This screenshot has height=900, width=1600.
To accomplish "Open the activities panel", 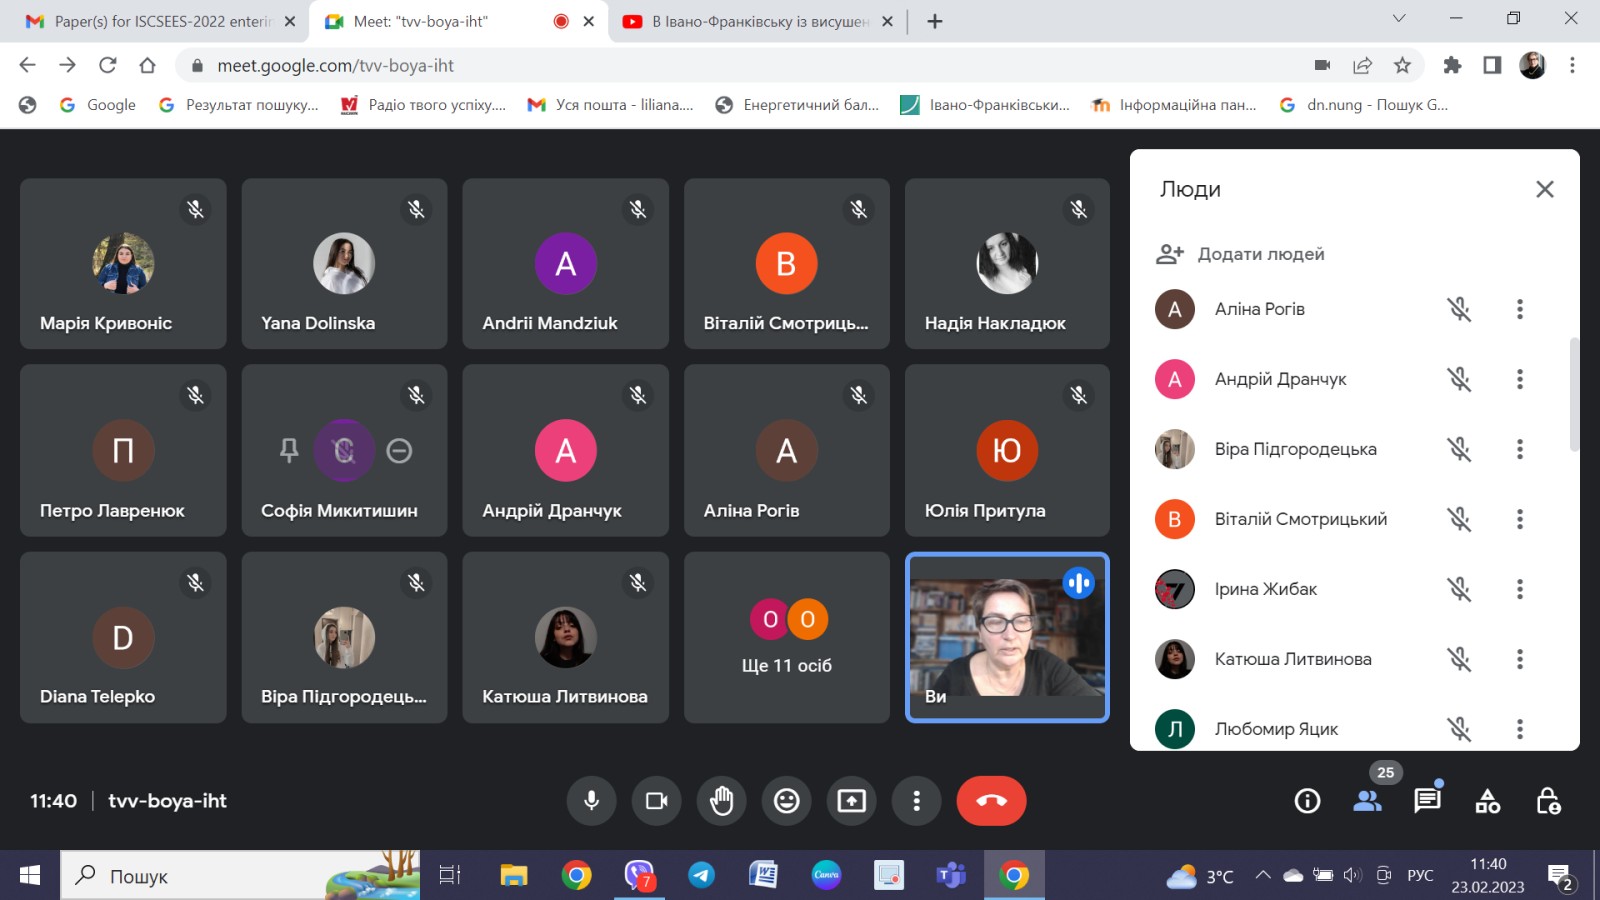I will tap(1487, 800).
